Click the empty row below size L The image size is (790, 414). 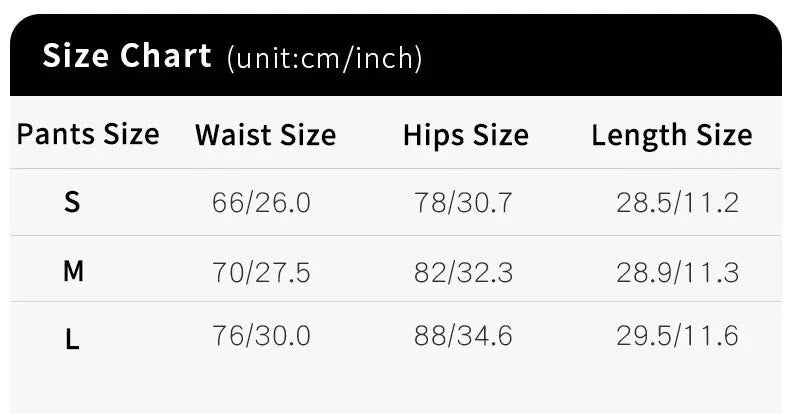coord(395,390)
